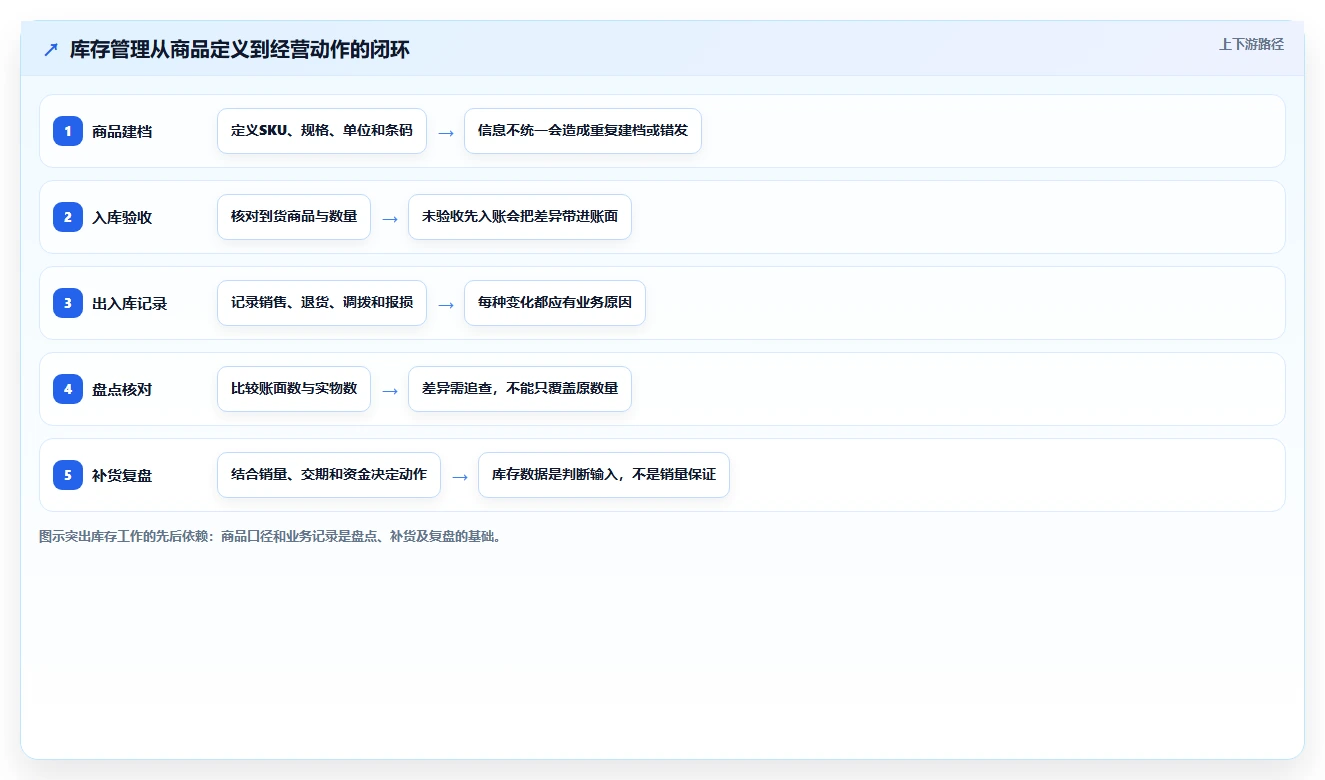The height and width of the screenshot is (780, 1325).
Task: Click the 信息不统一会造成重复建档或错发 box
Action: (x=583, y=131)
